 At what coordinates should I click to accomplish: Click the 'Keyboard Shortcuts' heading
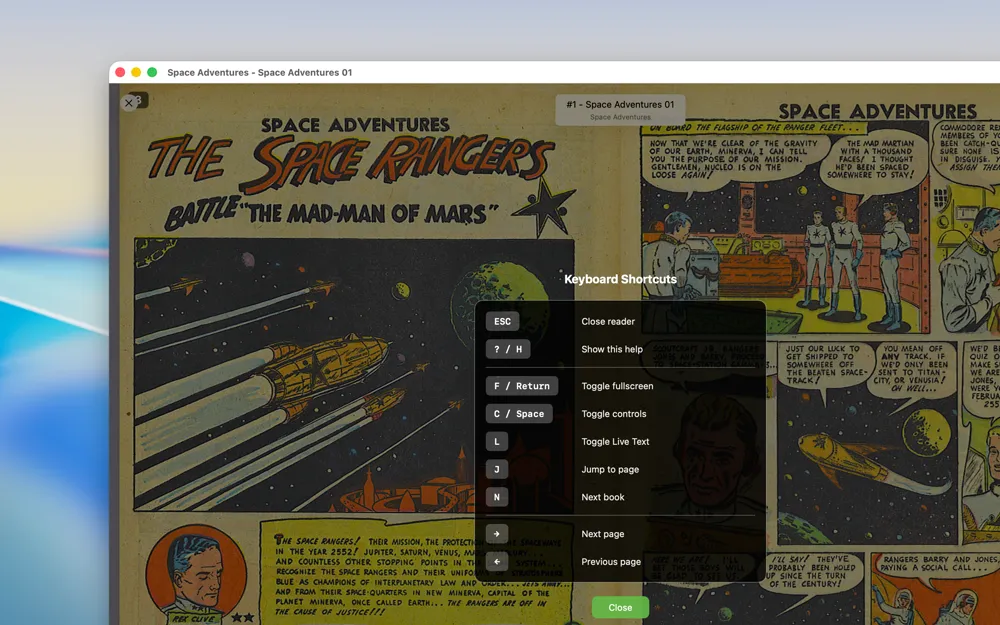620,279
